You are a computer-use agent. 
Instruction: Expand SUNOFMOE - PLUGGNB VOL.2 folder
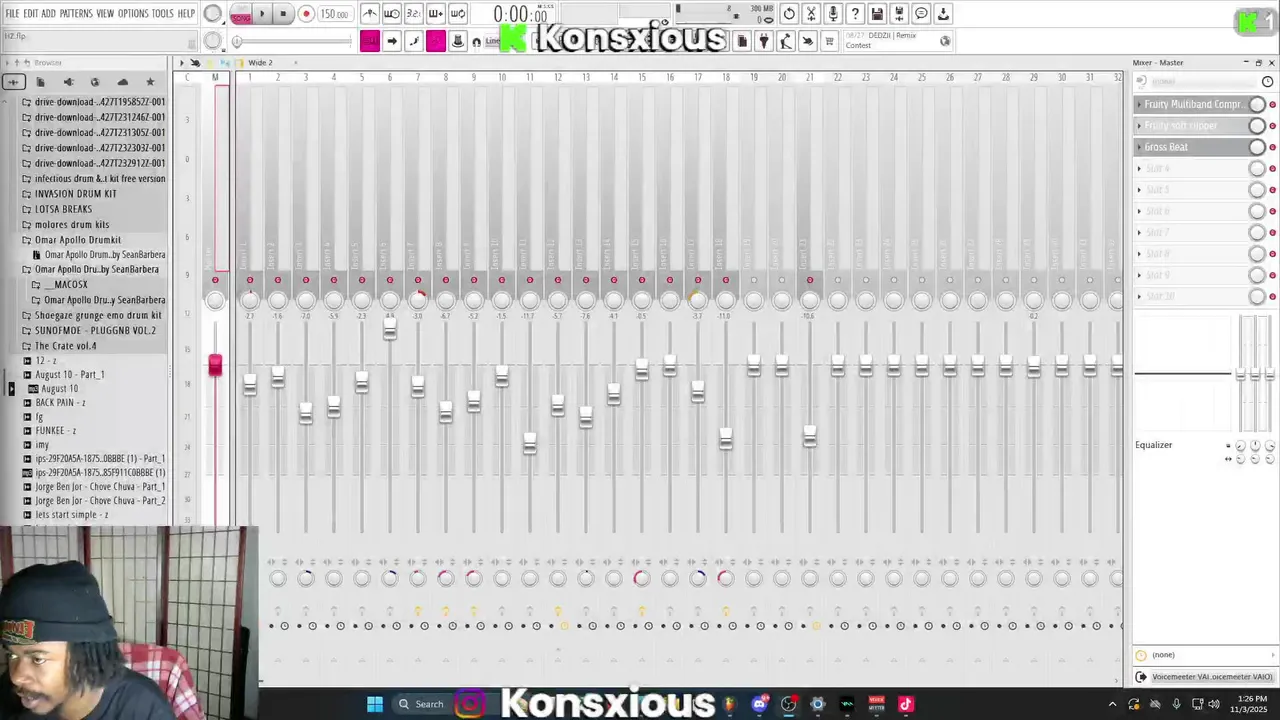pyautogui.click(x=95, y=331)
